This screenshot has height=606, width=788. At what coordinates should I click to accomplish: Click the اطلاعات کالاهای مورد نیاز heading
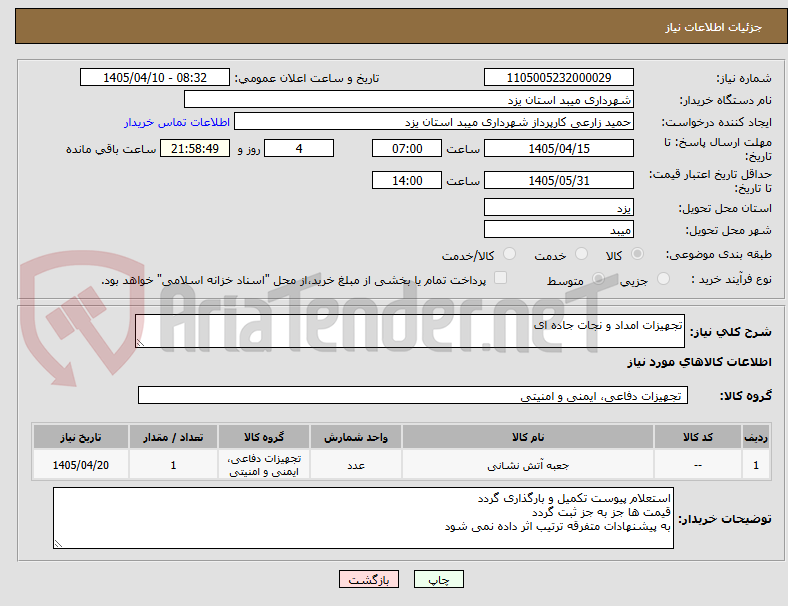699,362
